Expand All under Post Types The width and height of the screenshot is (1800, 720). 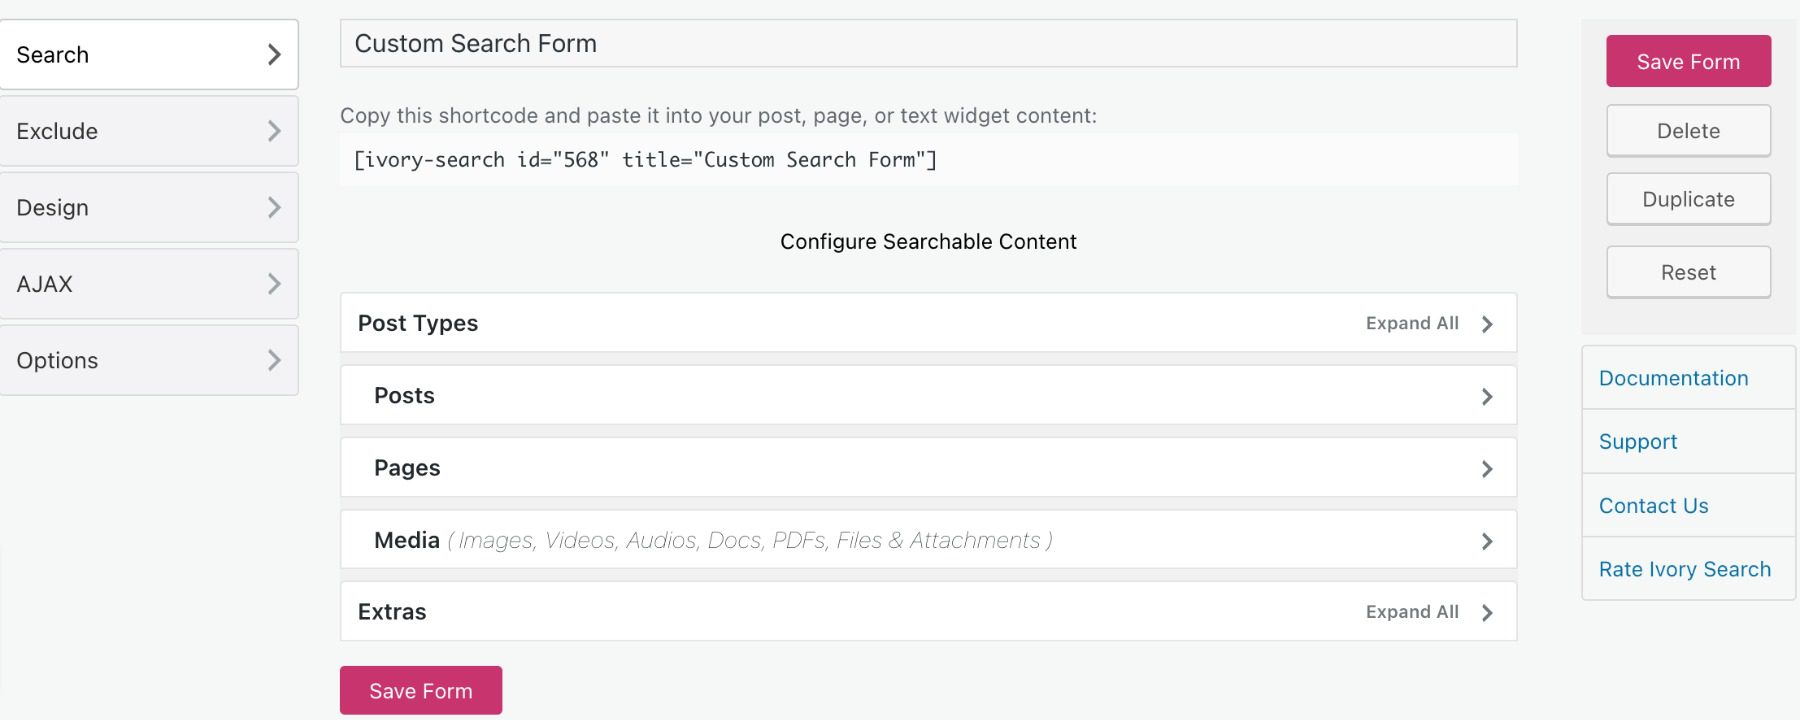(1410, 323)
